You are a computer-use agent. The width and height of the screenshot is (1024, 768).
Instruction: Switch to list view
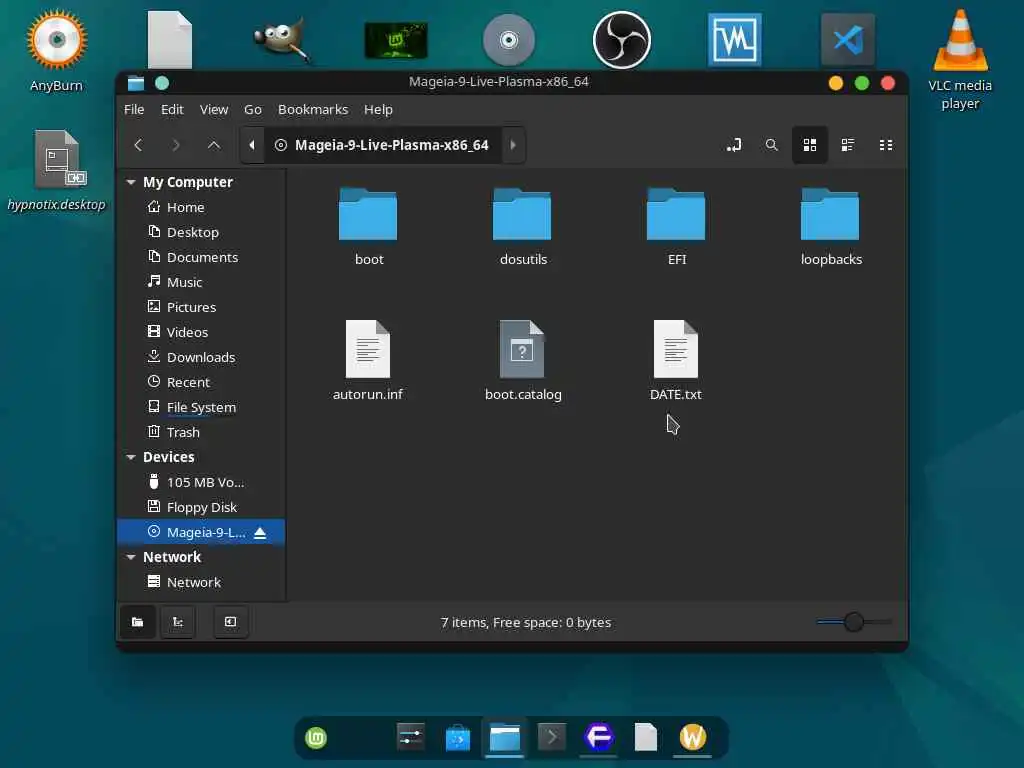(x=848, y=145)
